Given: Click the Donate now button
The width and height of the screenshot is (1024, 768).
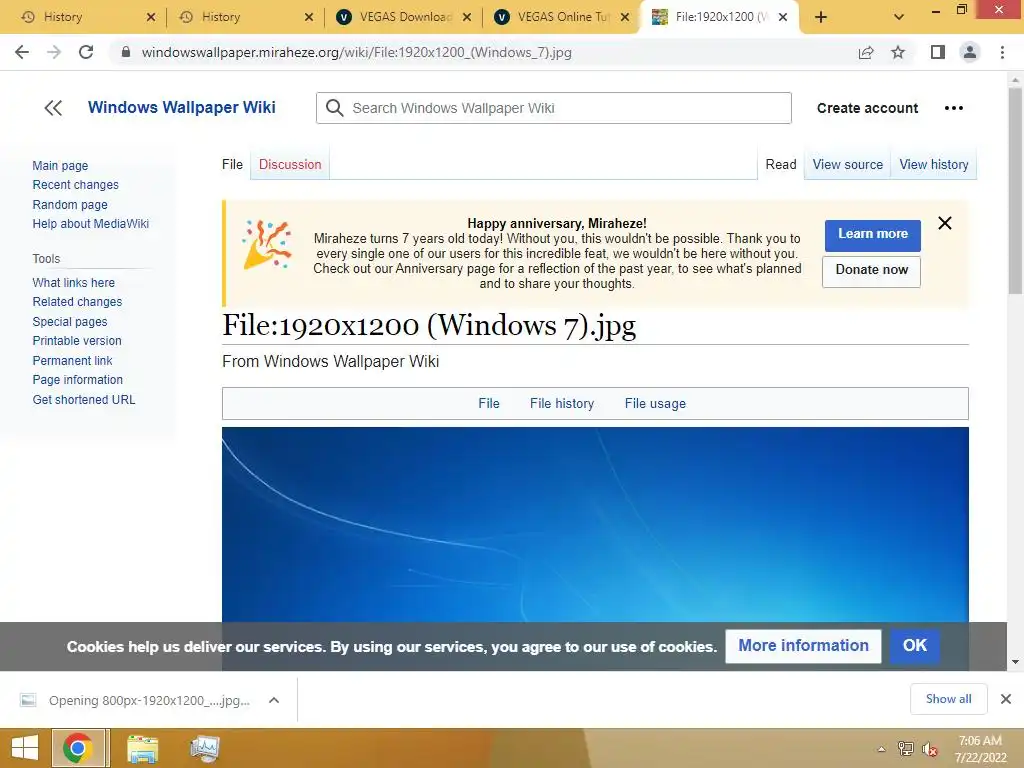Looking at the screenshot, I should [871, 271].
